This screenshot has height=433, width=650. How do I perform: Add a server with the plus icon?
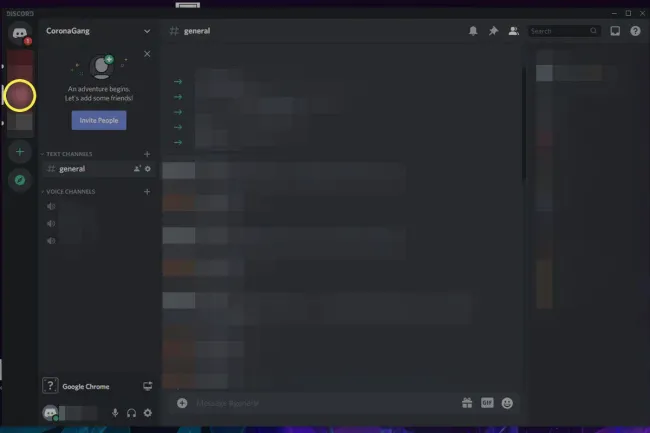(19, 152)
